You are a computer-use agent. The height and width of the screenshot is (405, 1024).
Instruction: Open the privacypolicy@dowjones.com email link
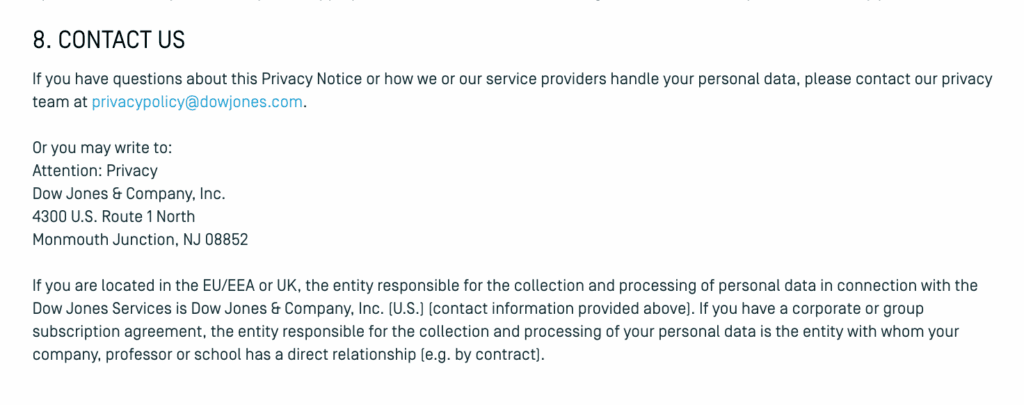[197, 103]
